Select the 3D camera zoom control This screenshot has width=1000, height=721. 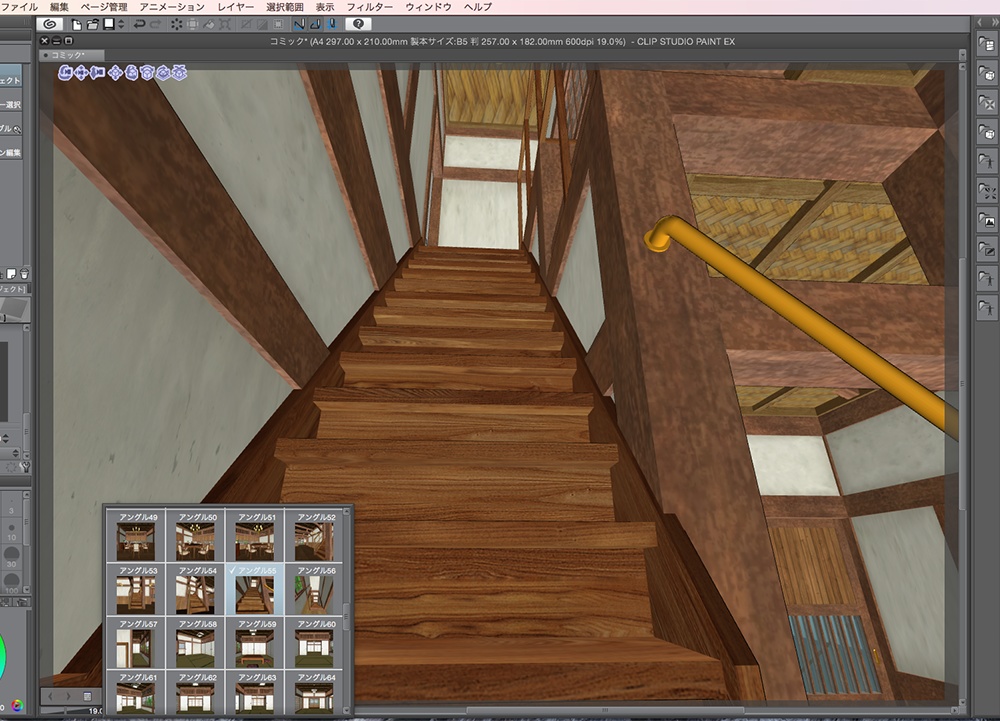pos(97,73)
